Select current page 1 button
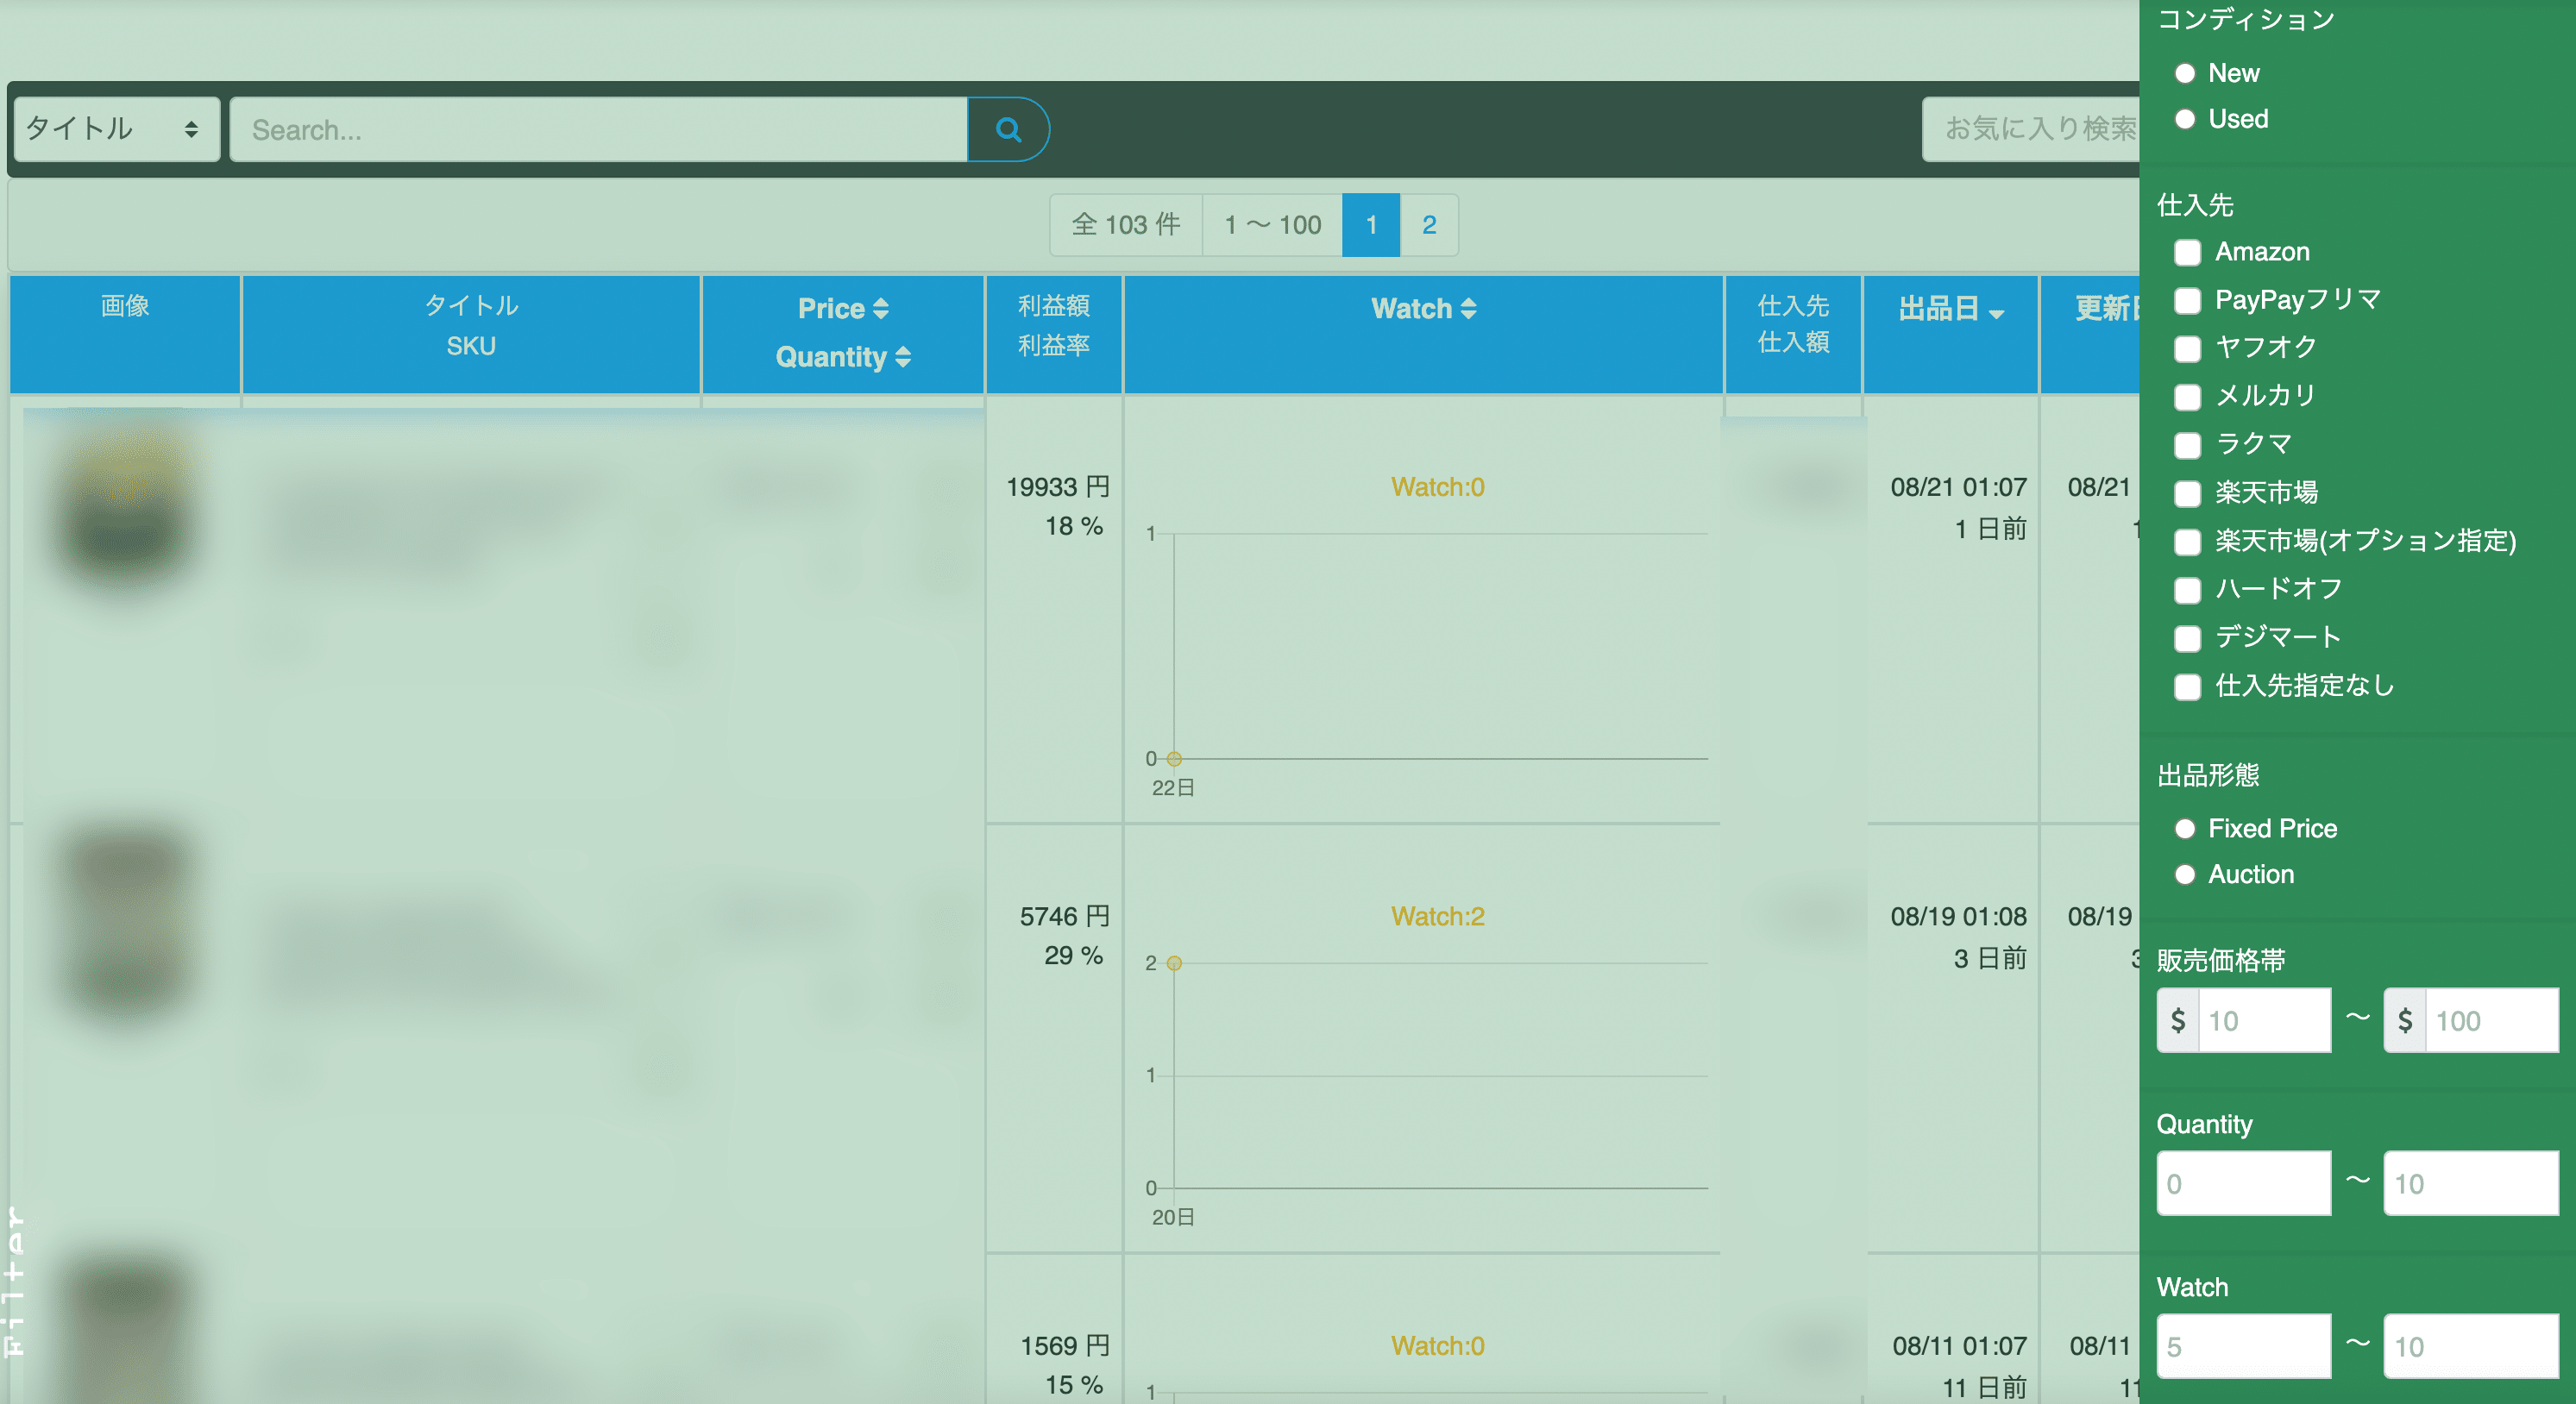This screenshot has height=1404, width=2576. 1371,225
